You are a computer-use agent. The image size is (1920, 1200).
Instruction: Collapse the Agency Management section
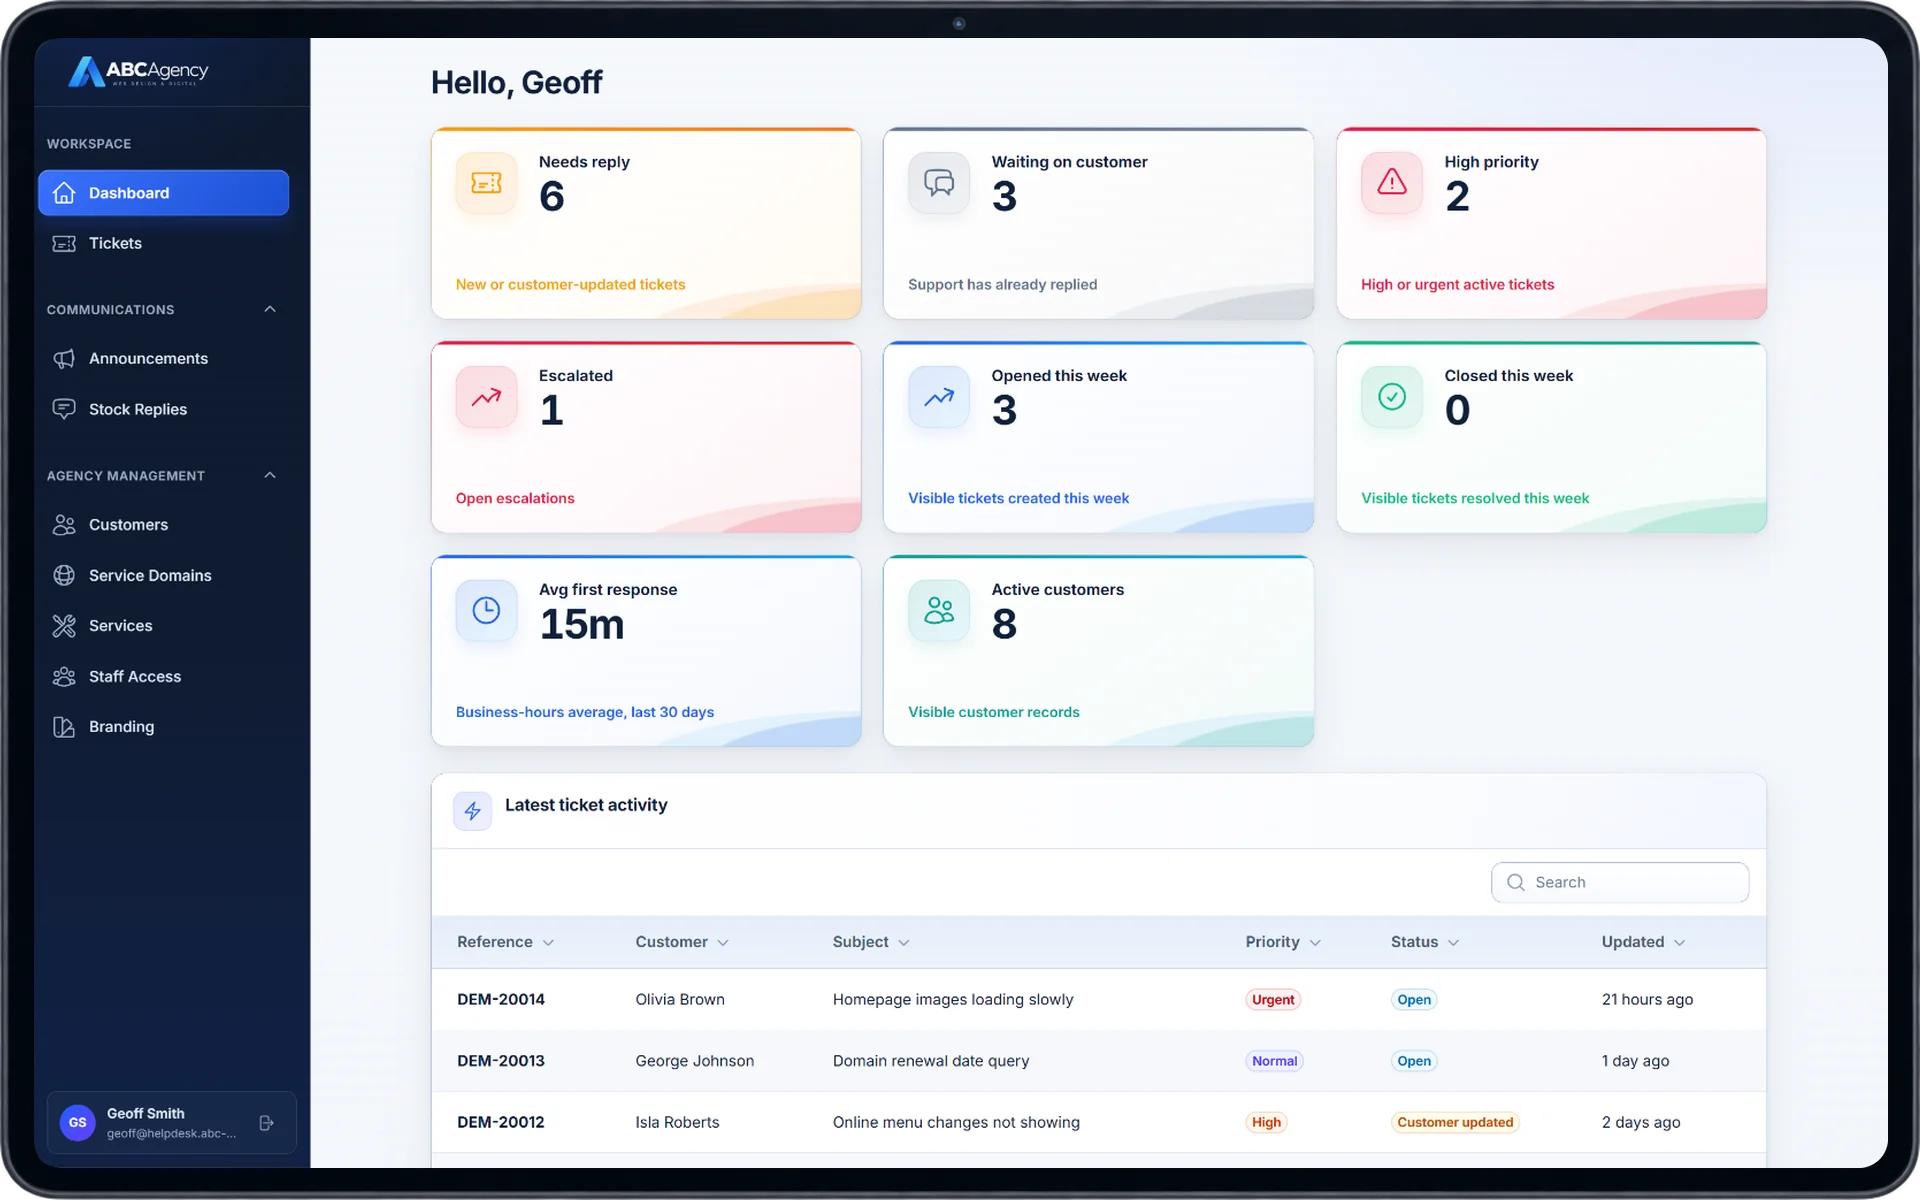click(270, 475)
